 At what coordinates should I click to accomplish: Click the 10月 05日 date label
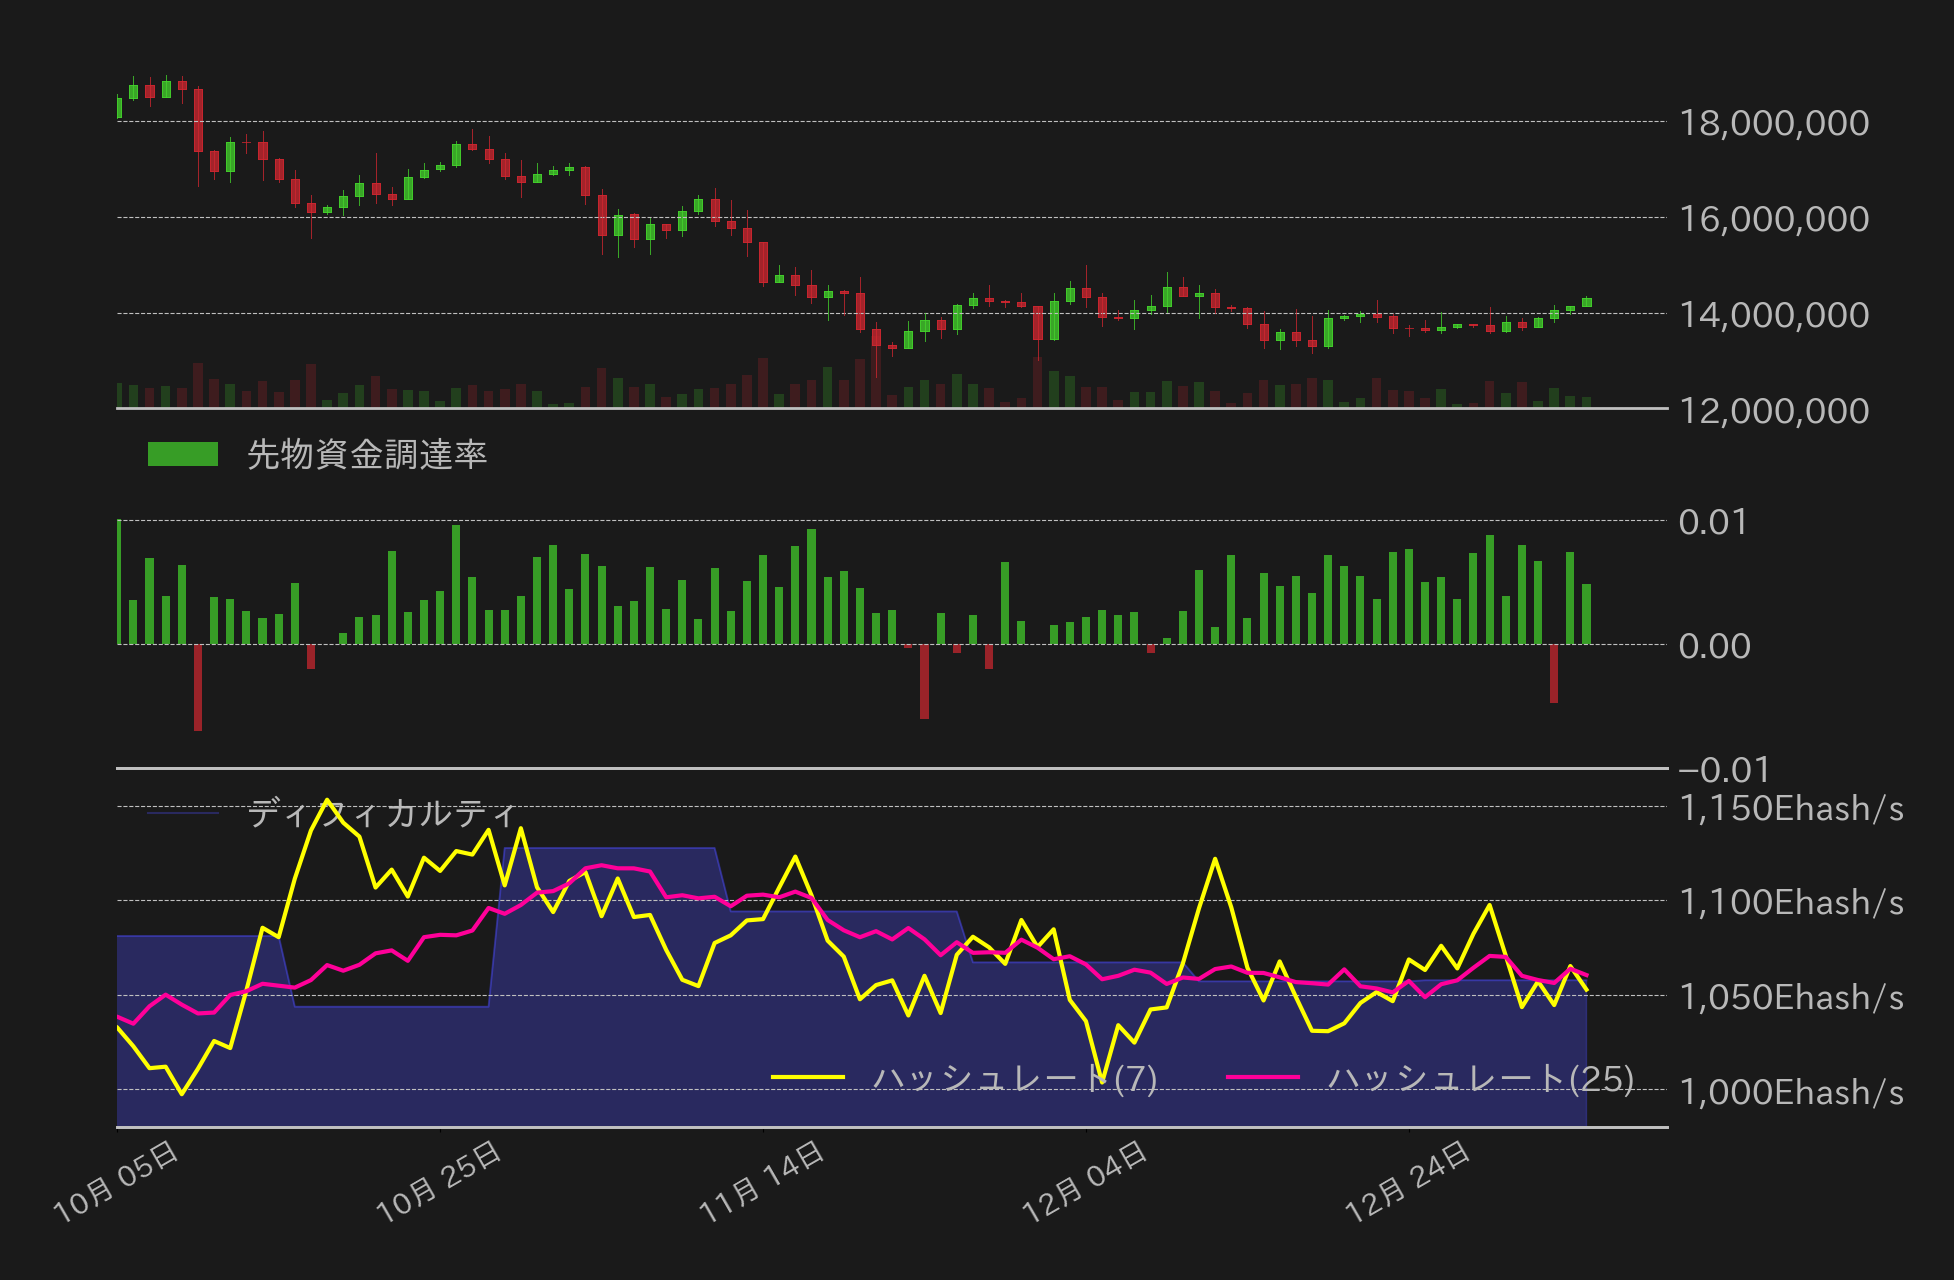[x=116, y=1182]
